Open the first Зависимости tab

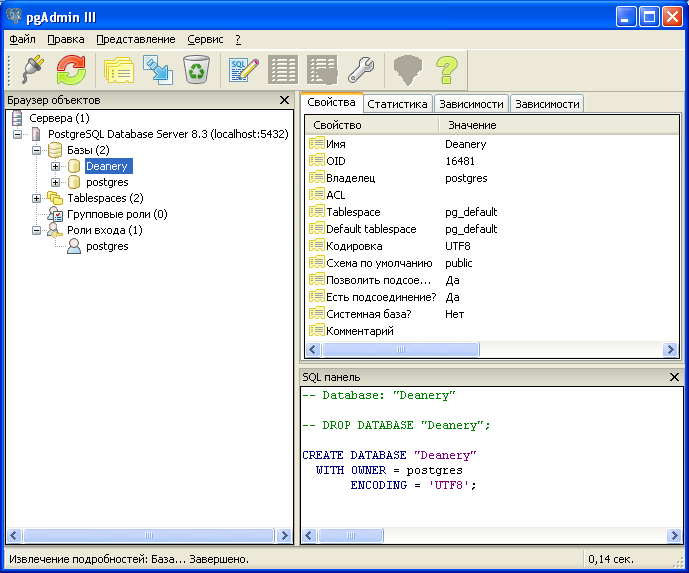[x=471, y=104]
